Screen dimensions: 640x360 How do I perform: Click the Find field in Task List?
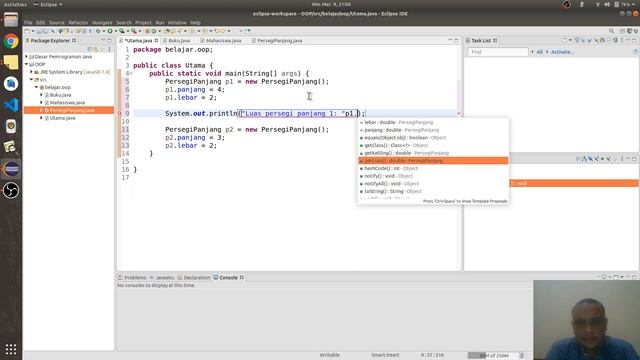498,52
